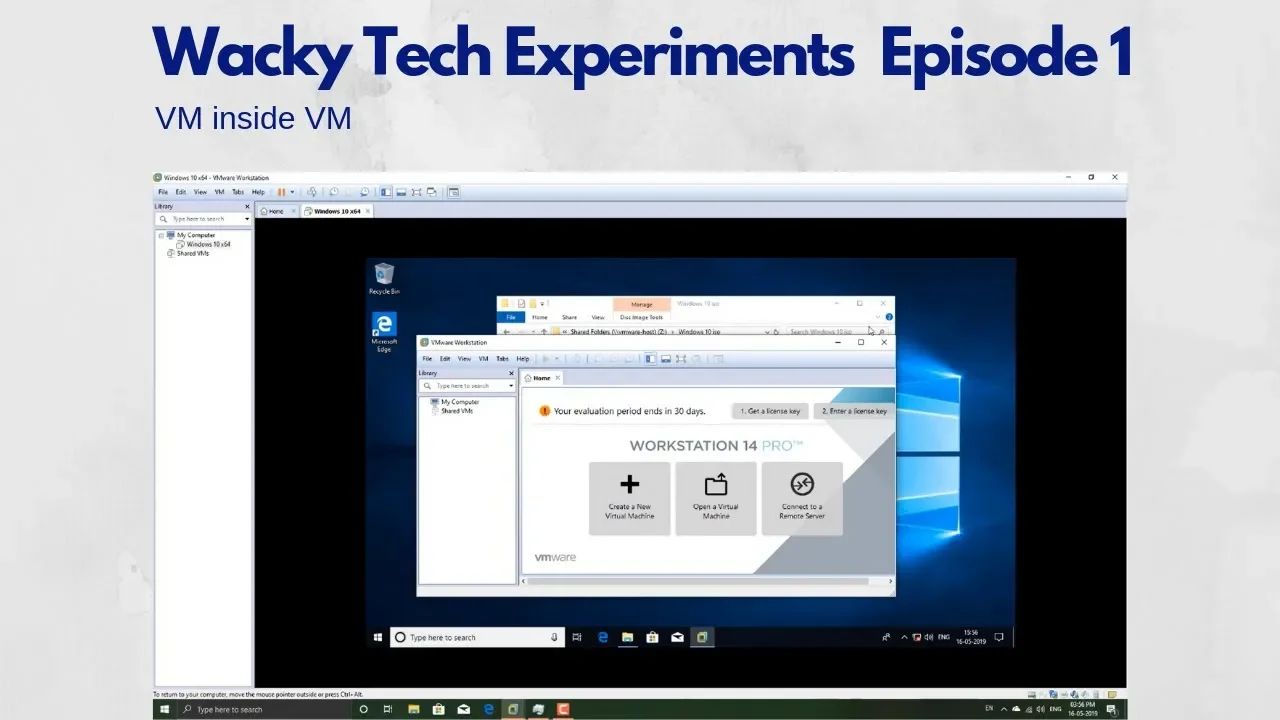Open the dropdown arrow next to the pause button
The image size is (1280, 720).
(x=292, y=192)
